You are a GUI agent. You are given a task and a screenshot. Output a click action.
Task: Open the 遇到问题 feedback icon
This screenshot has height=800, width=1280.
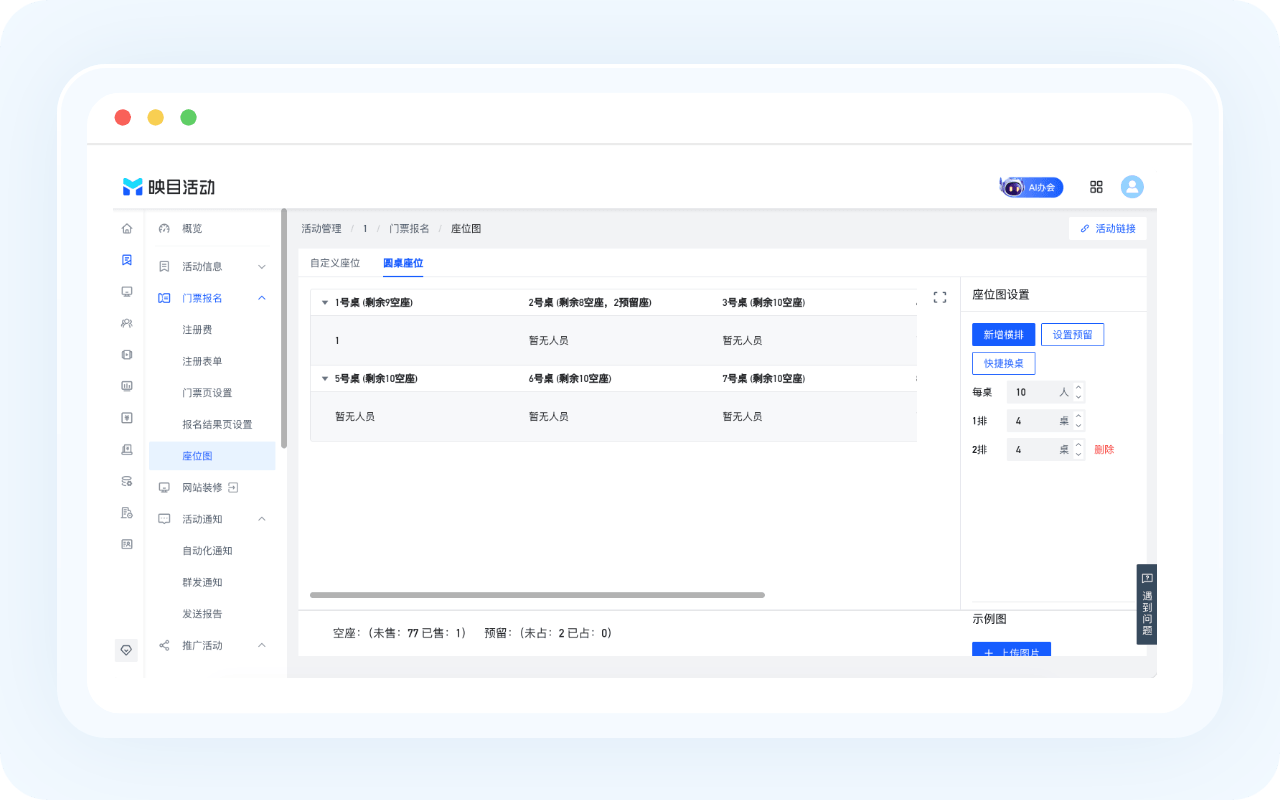tap(1147, 604)
